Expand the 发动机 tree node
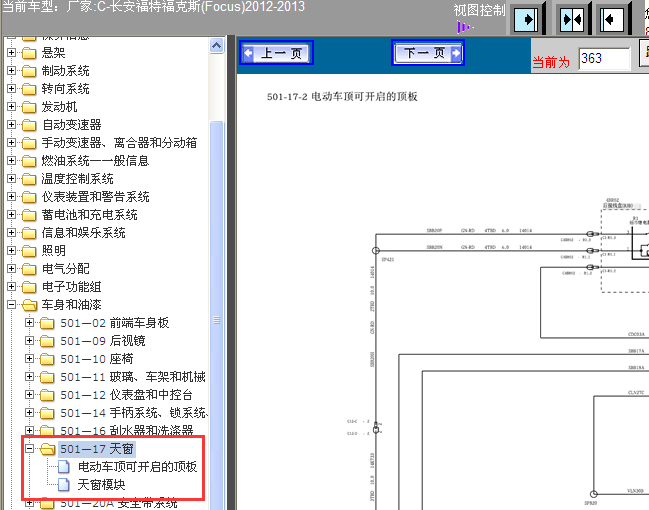 coord(12,107)
